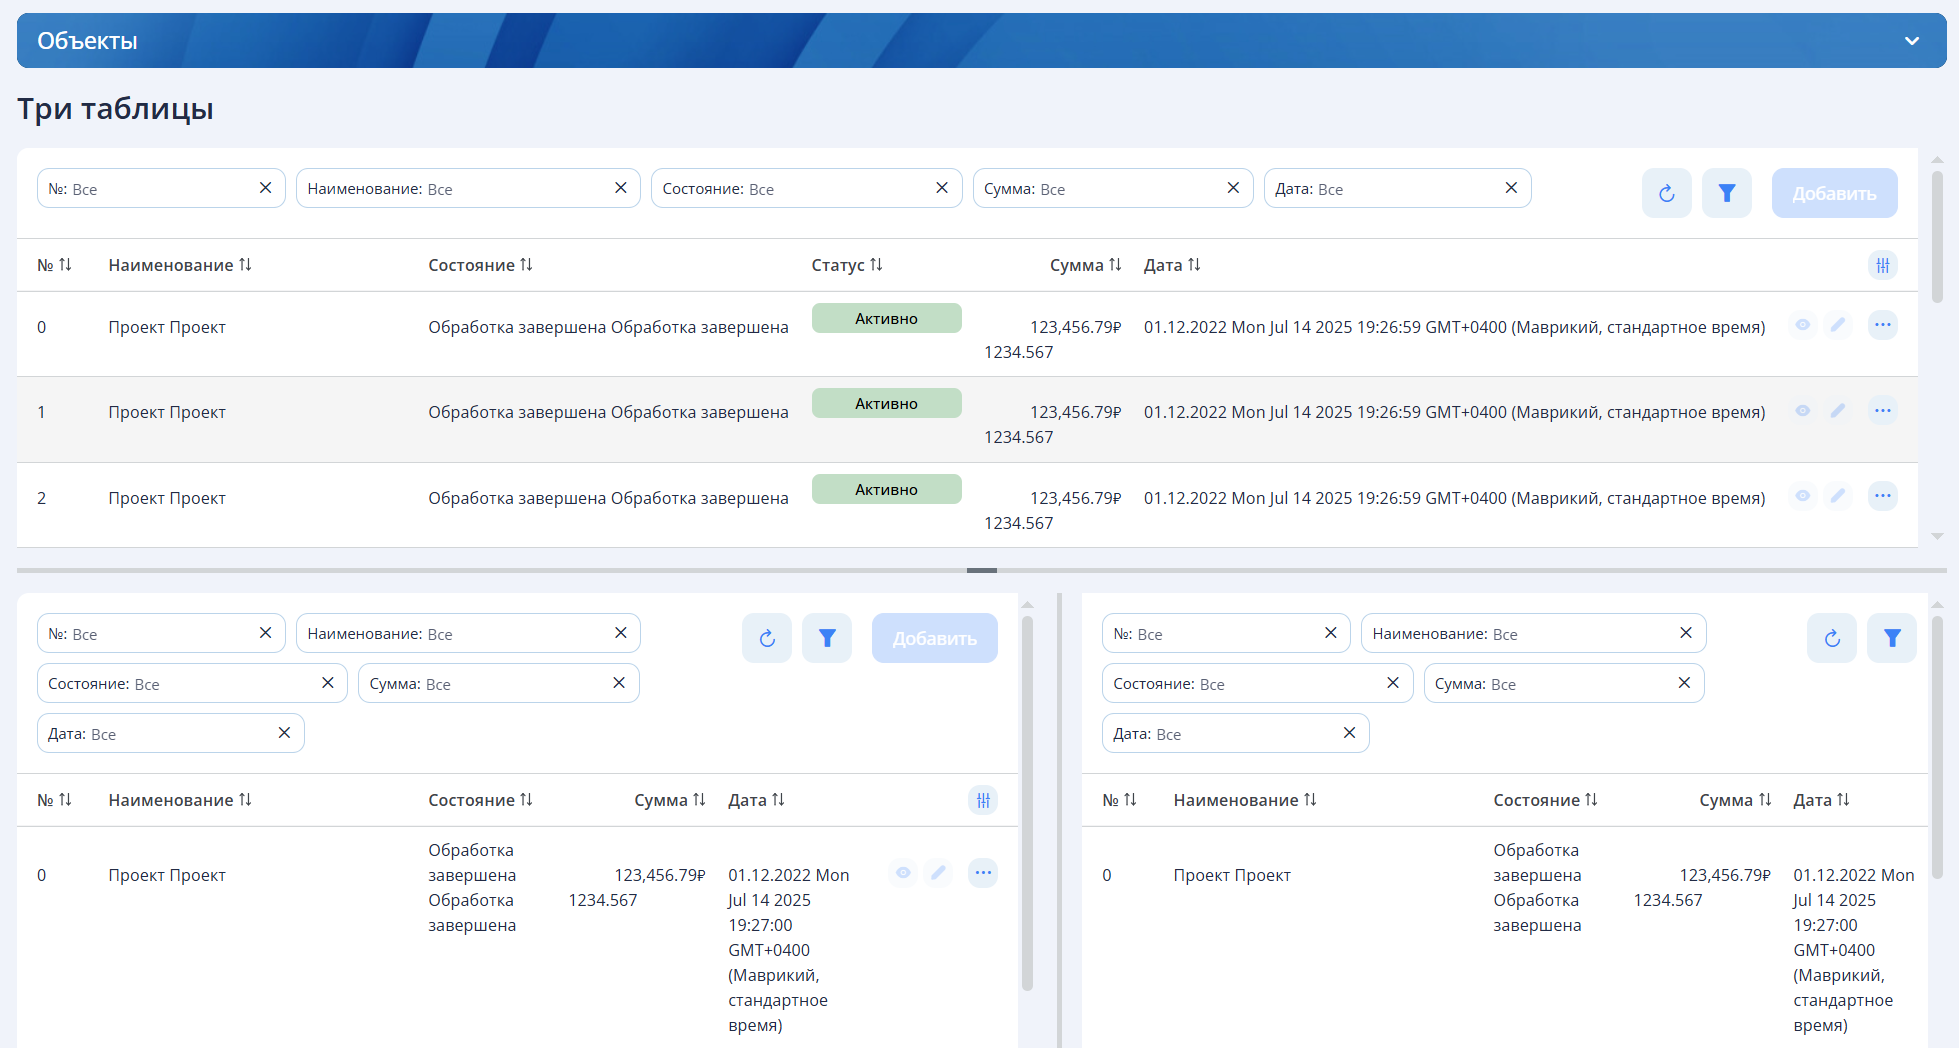Edit row 0 pencil icon in bottom-left table
This screenshot has width=1959, height=1048.
pos(938,873)
